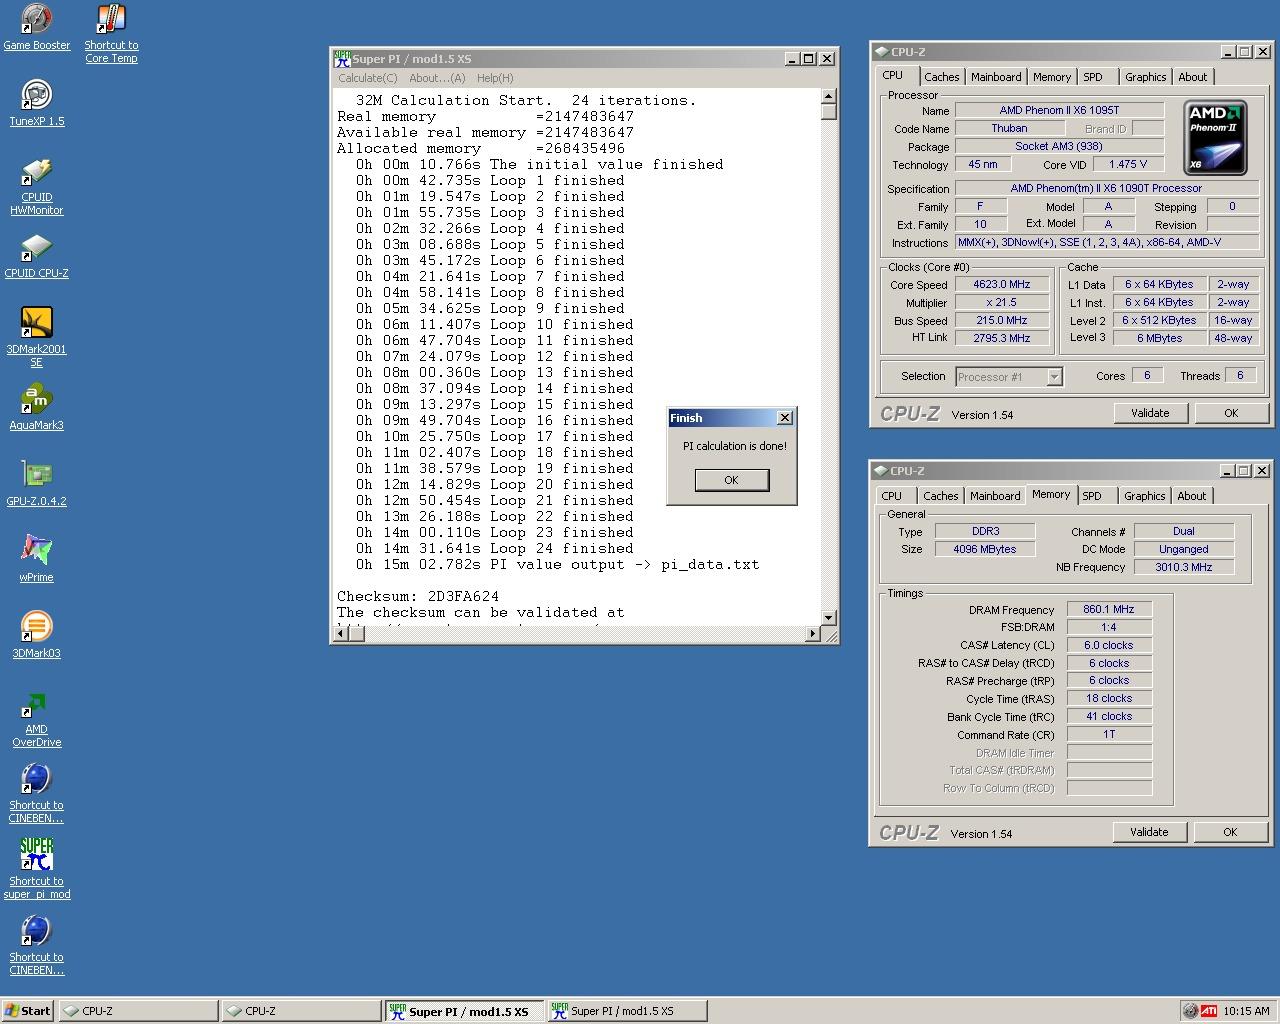Open bottom Shortcut to CINEBENCH icon
The image size is (1280, 1024).
[x=37, y=946]
